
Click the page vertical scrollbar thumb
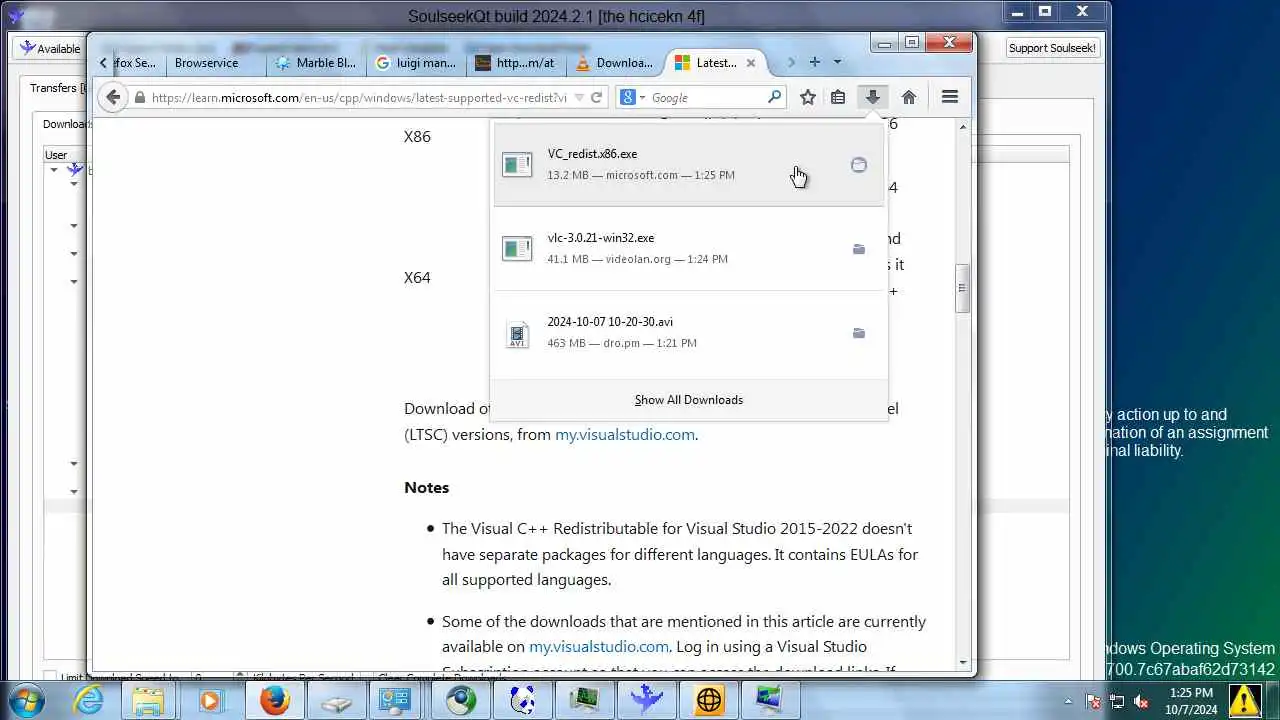[x=963, y=289]
